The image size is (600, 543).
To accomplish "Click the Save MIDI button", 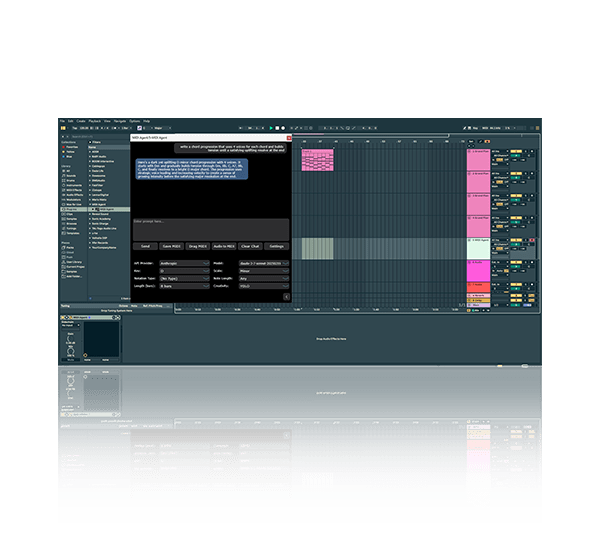I will 171,245.
